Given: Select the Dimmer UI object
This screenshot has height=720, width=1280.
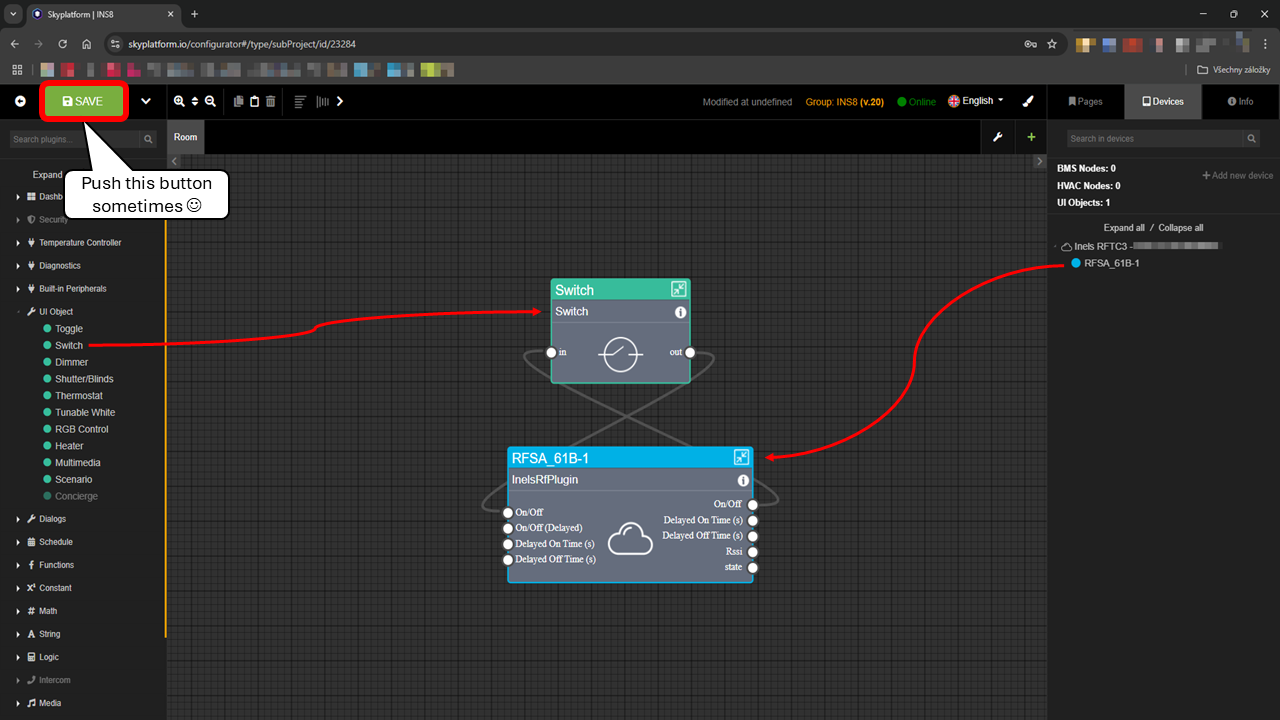Looking at the screenshot, I should [71, 362].
